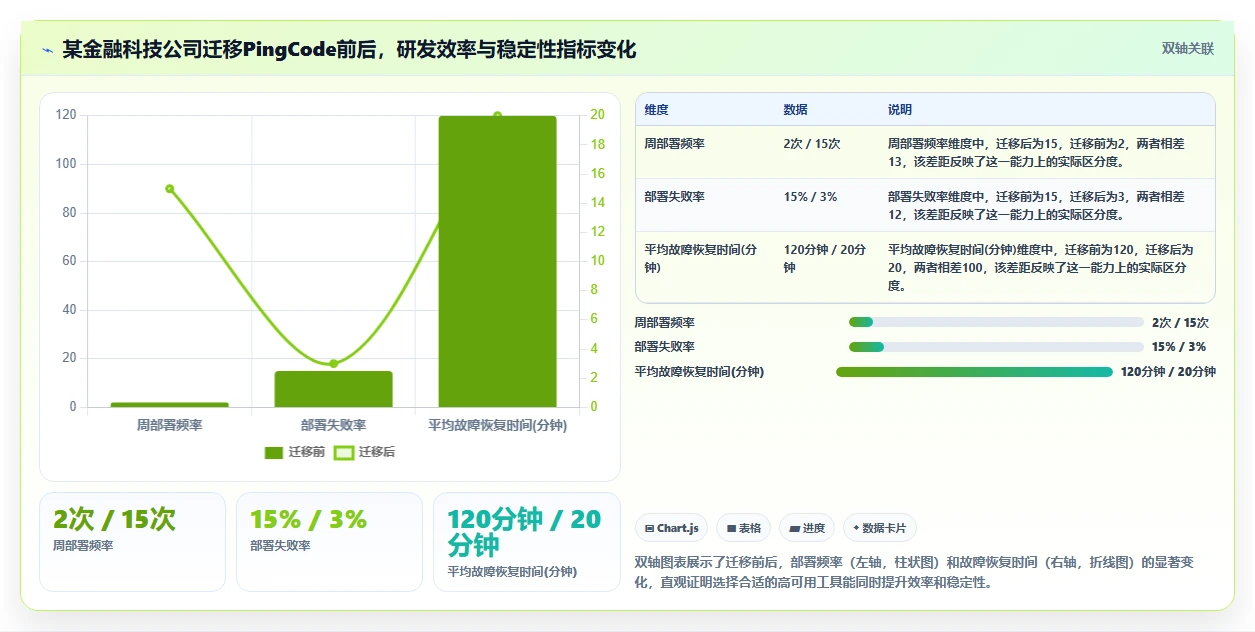The image size is (1255, 632).
Task: Click the summary paragraph below the chips
Action: point(914,572)
